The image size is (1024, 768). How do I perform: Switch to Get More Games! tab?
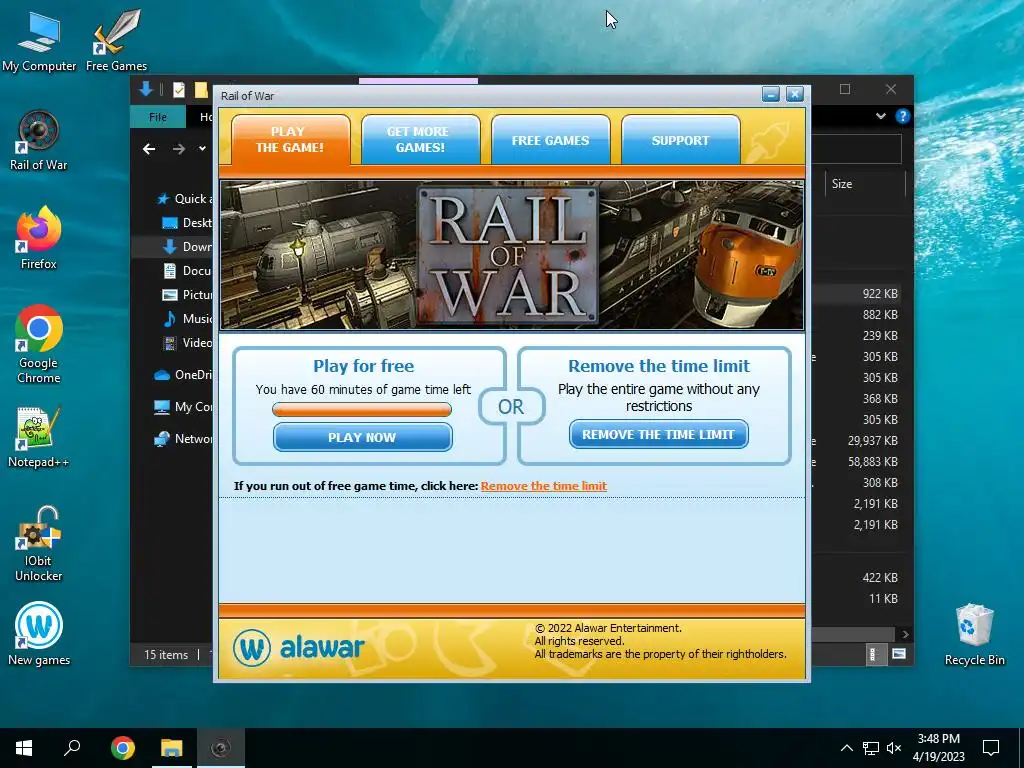coord(420,140)
